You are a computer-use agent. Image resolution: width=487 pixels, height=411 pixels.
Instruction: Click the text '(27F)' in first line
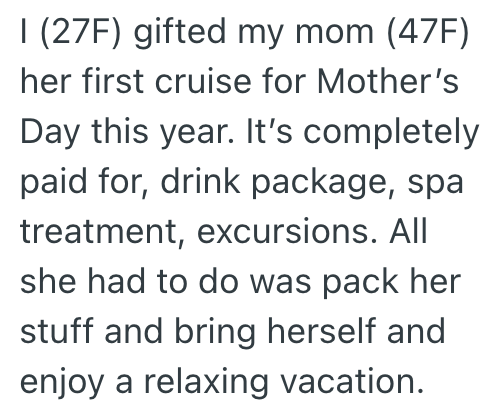79,32
